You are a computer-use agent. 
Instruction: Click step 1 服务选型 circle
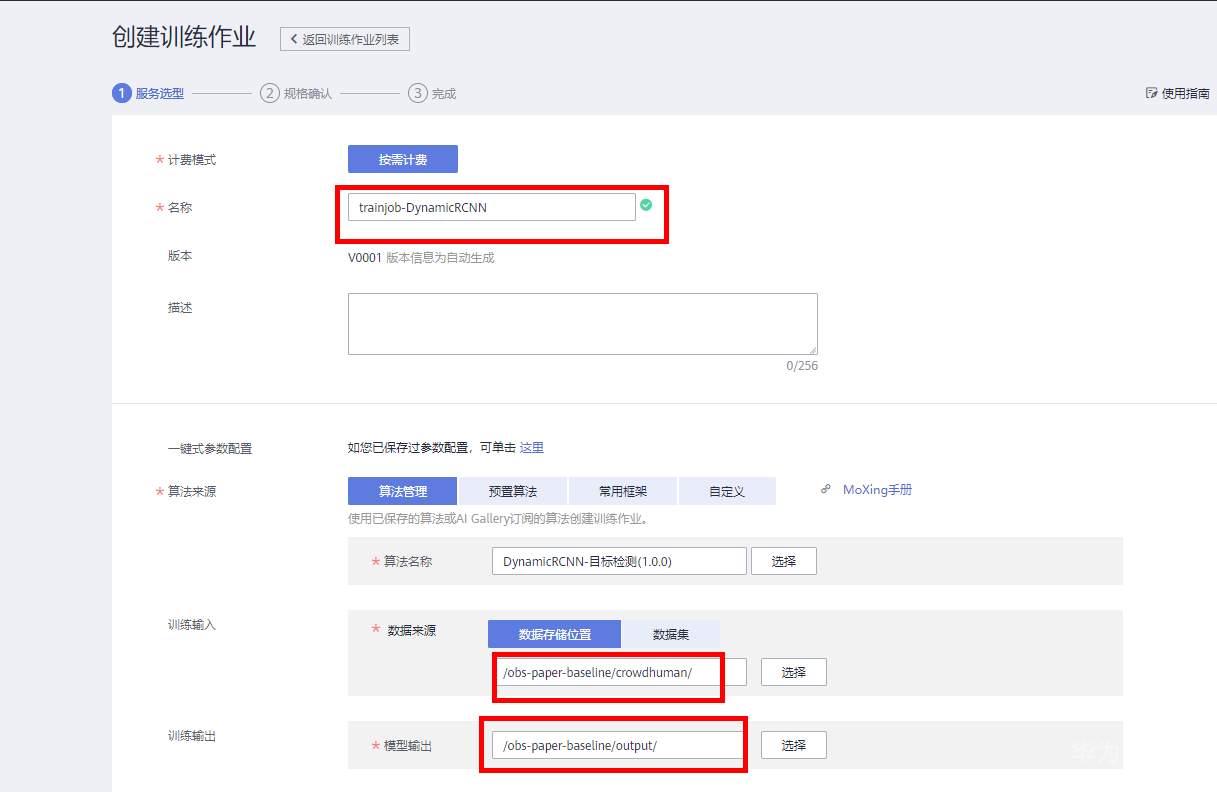121,93
